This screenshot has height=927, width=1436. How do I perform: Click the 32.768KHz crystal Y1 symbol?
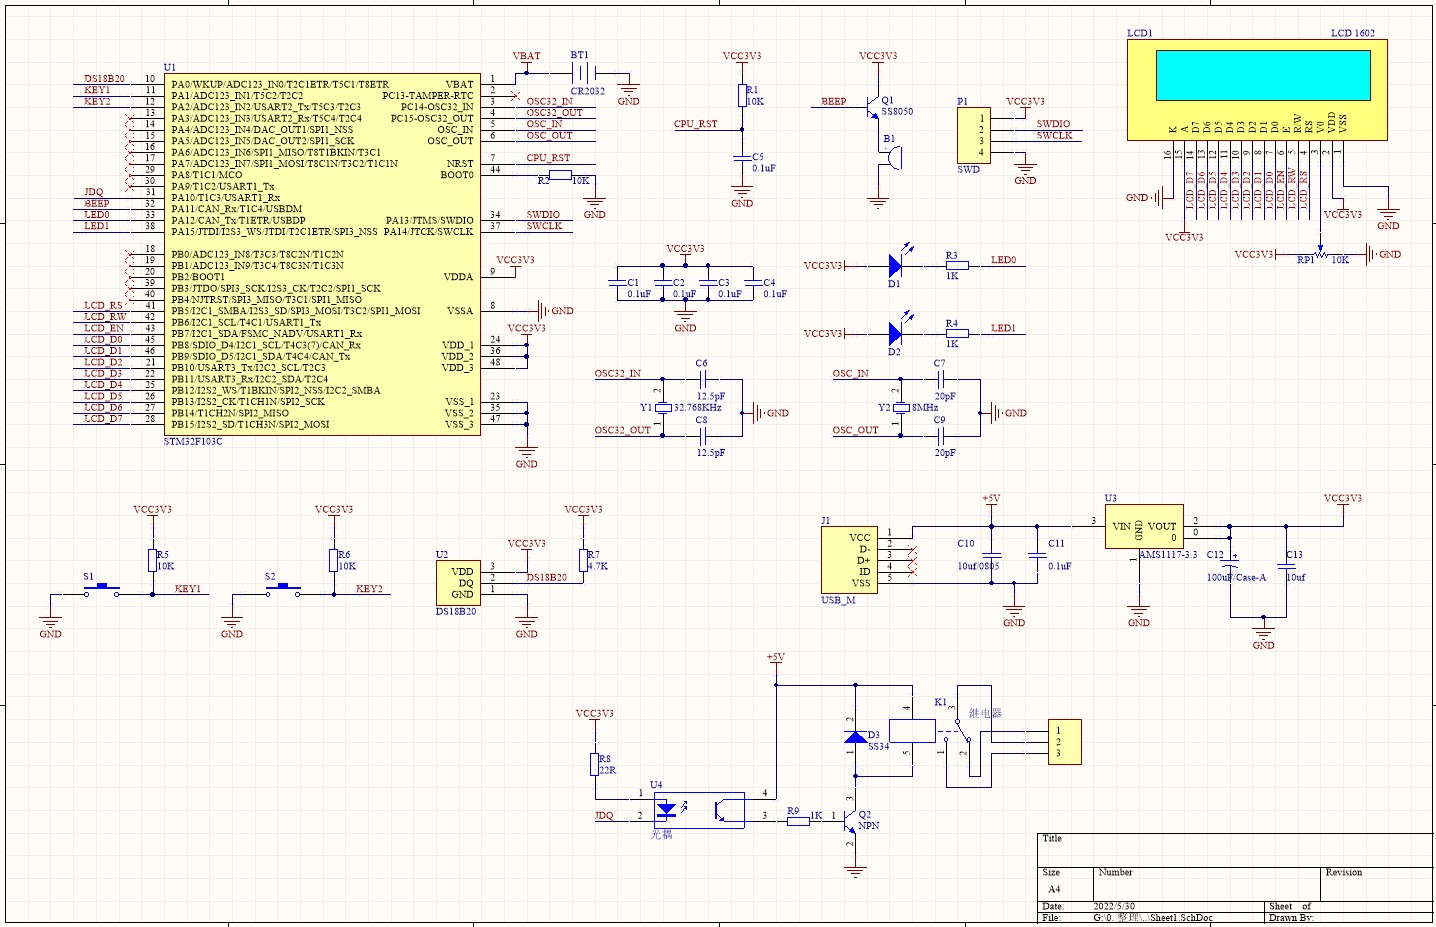663,406
